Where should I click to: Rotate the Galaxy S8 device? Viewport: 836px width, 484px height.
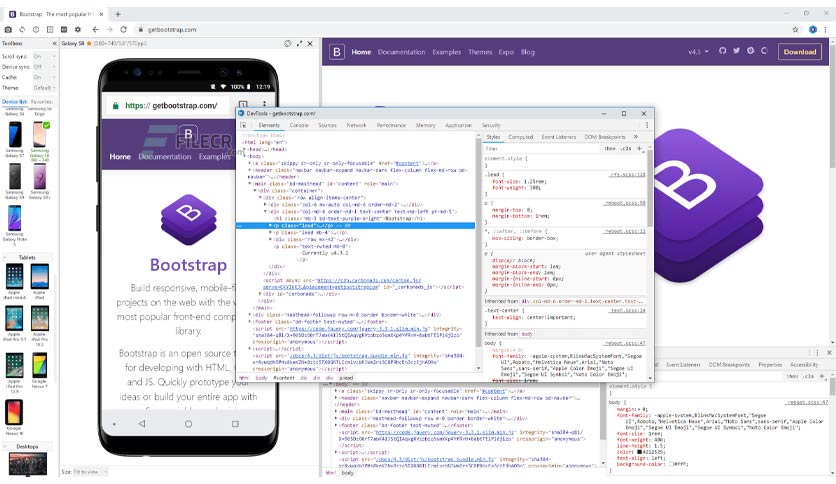pyautogui.click(x=288, y=44)
